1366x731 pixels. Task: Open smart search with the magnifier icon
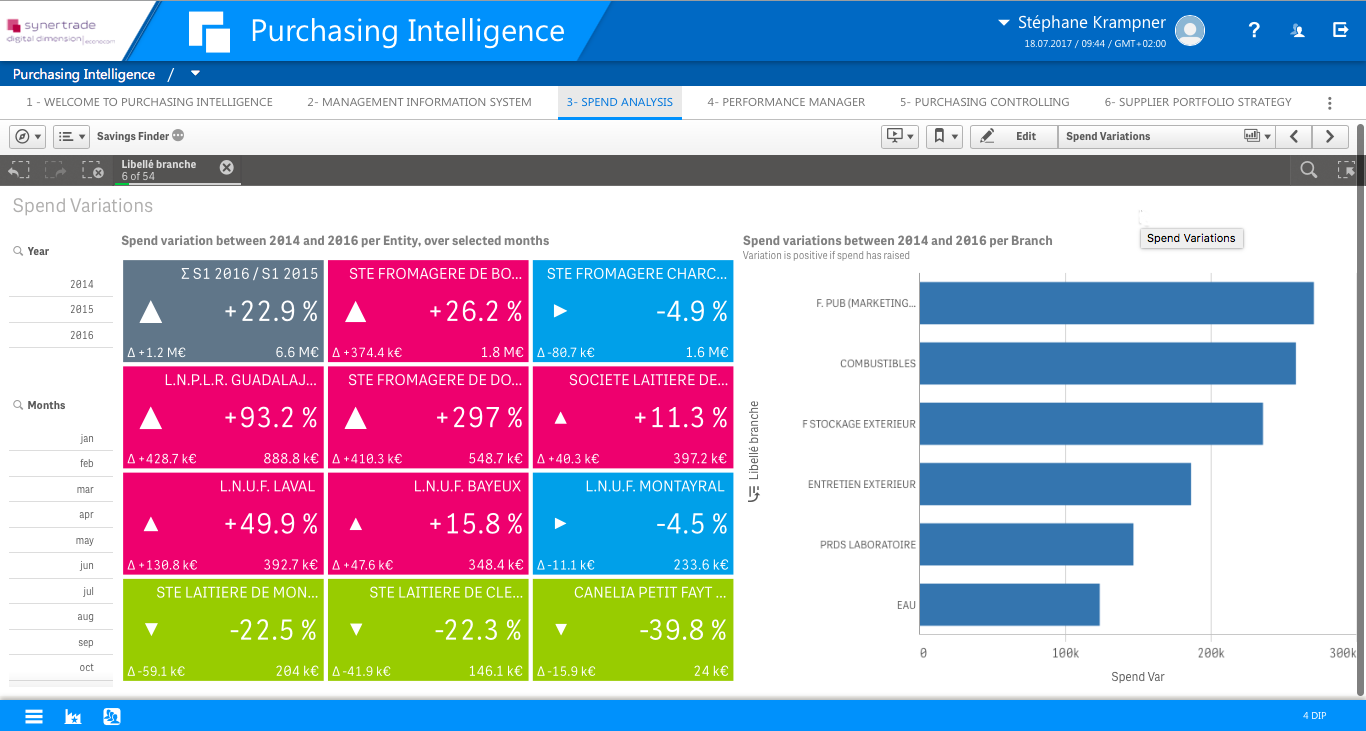pyautogui.click(x=1308, y=170)
